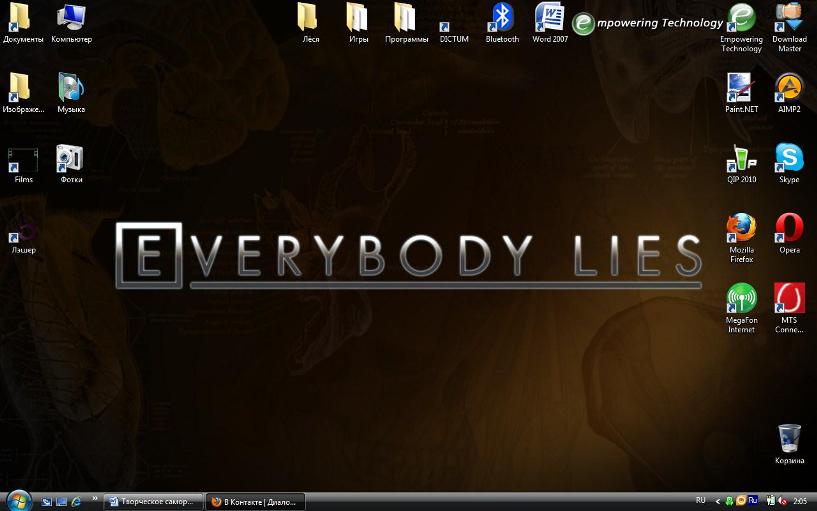817x511 pixels.
Task: Click the muted volume tray icon
Action: 782,501
